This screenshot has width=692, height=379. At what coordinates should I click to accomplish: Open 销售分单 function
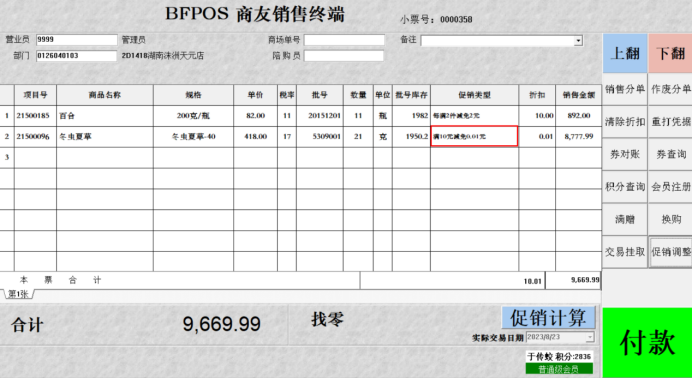(x=625, y=89)
